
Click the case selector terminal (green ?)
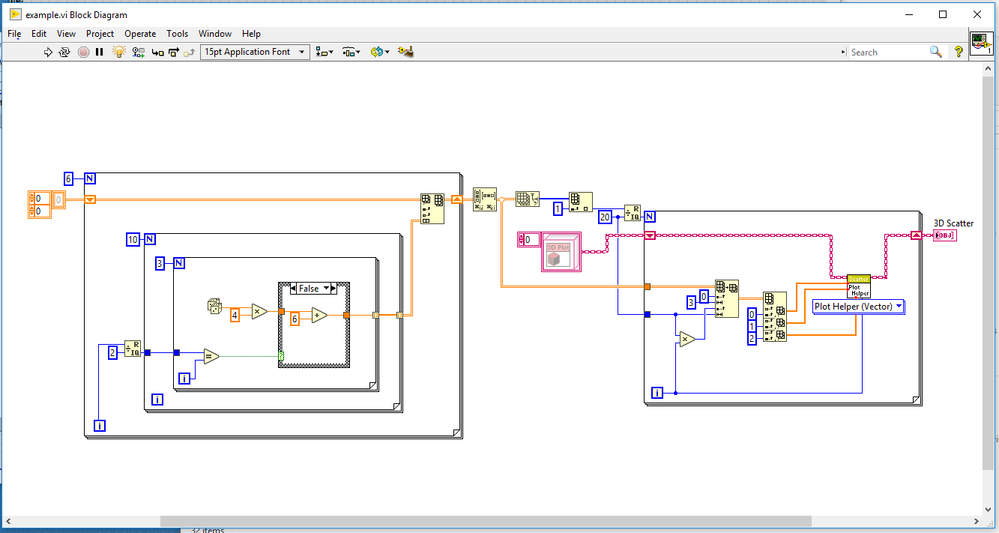281,356
